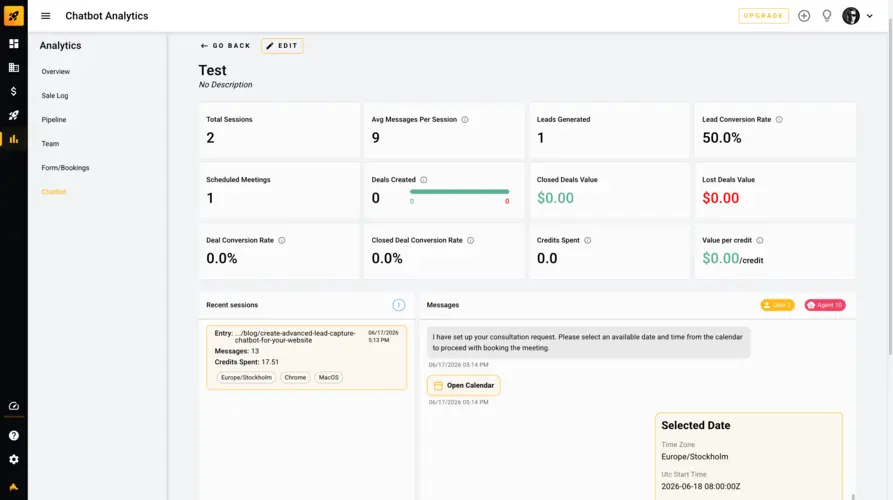Click the orange icon at bottom of left rail
The image size is (893, 500).
click(14, 487)
